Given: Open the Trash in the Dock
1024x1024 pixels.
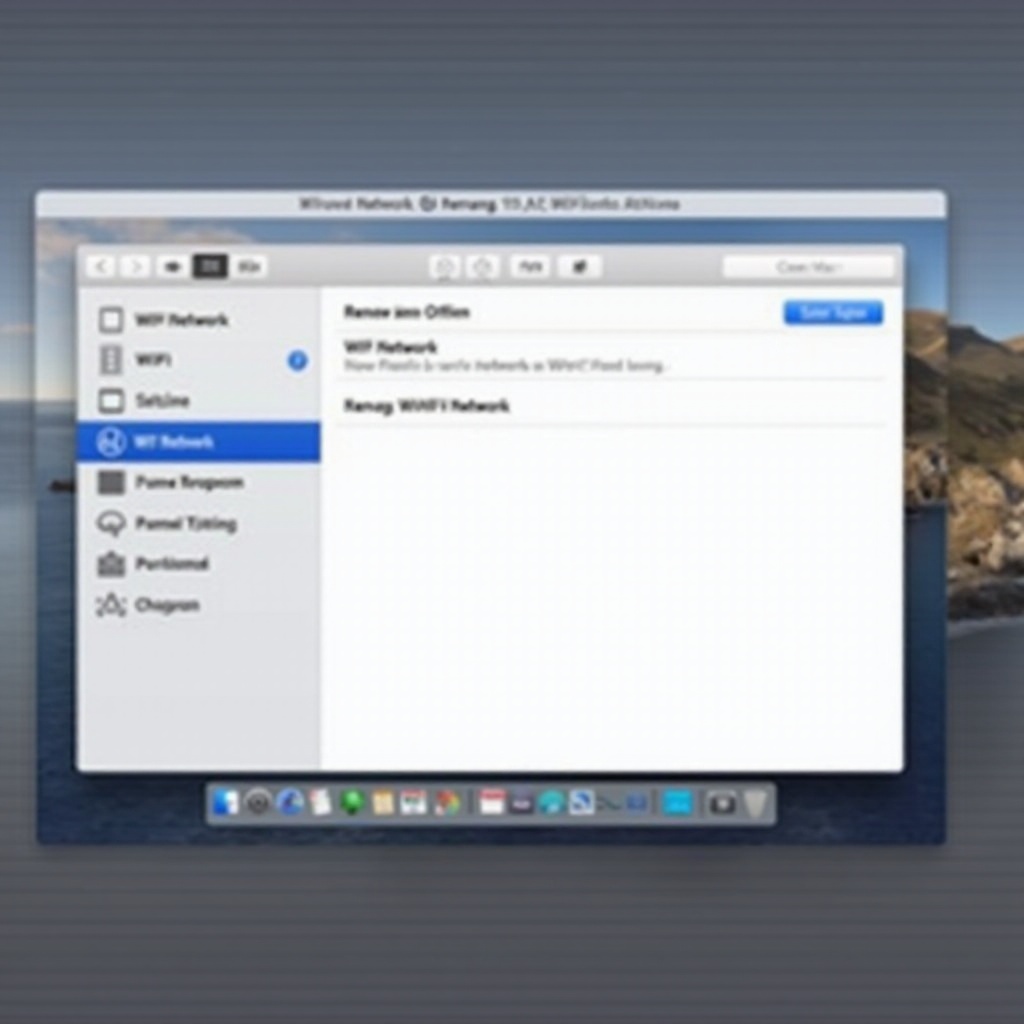Looking at the screenshot, I should [755, 802].
